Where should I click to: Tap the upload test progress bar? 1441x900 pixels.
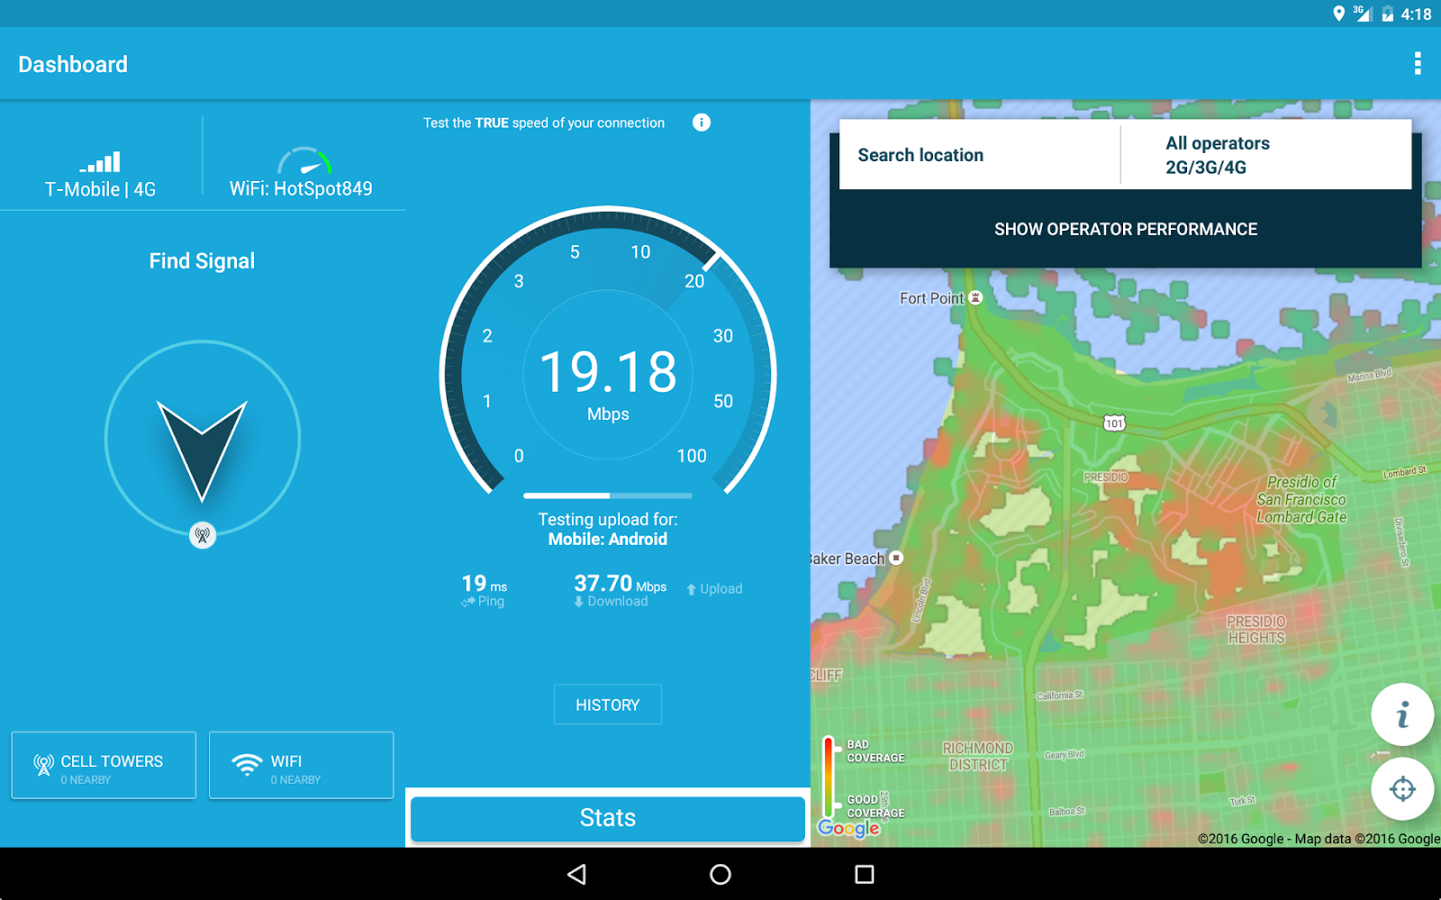608,495
